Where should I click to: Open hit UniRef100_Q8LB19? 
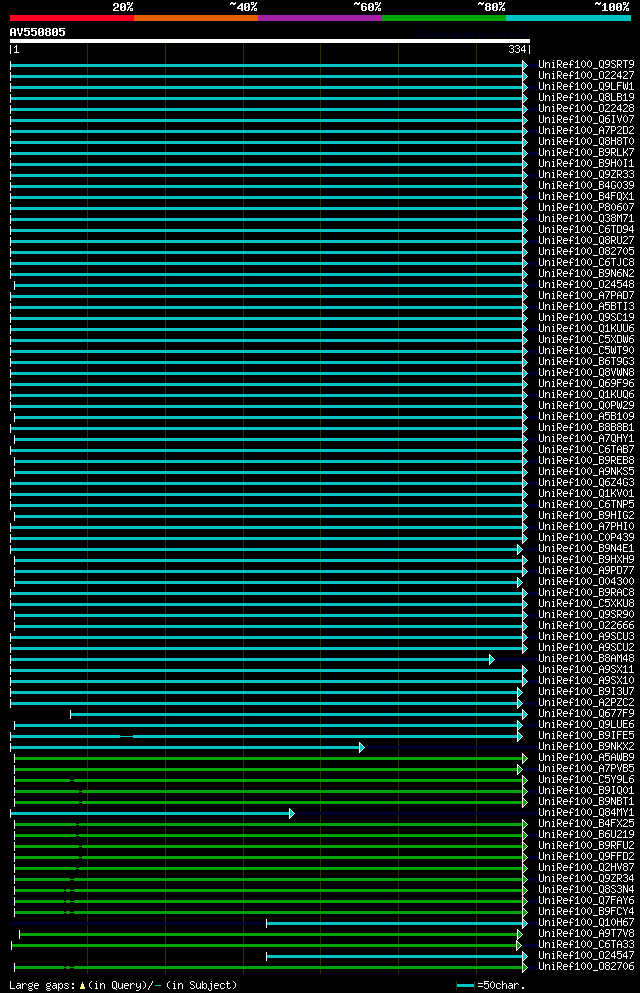point(586,98)
